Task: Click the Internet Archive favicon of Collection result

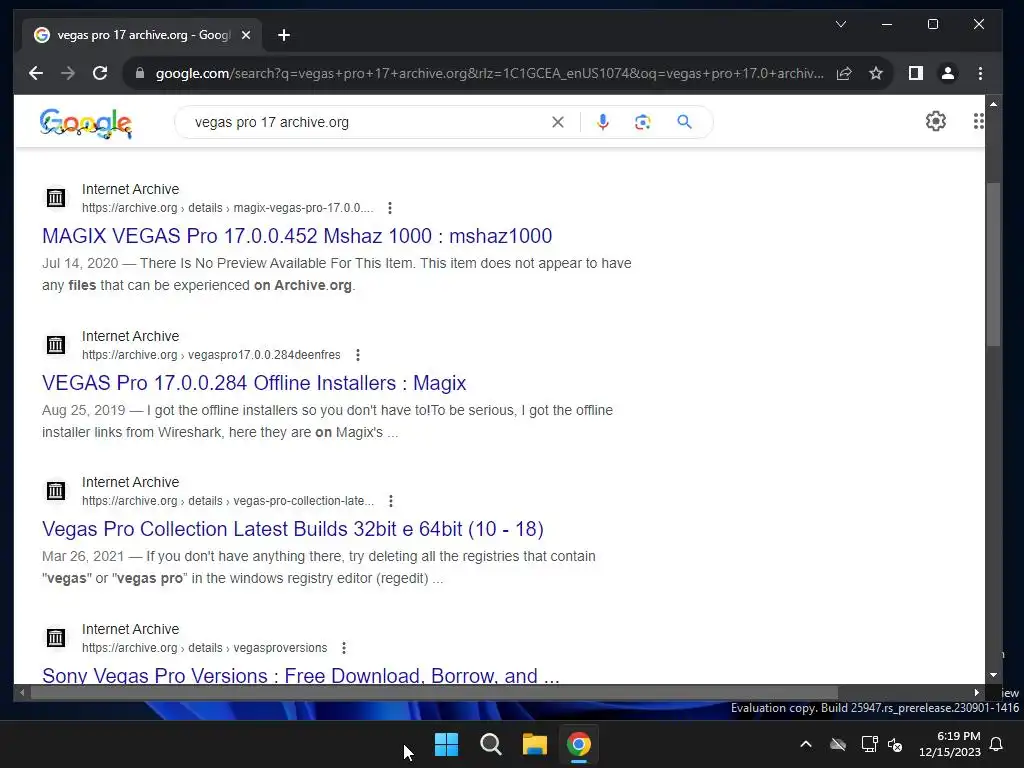Action: tap(56, 491)
